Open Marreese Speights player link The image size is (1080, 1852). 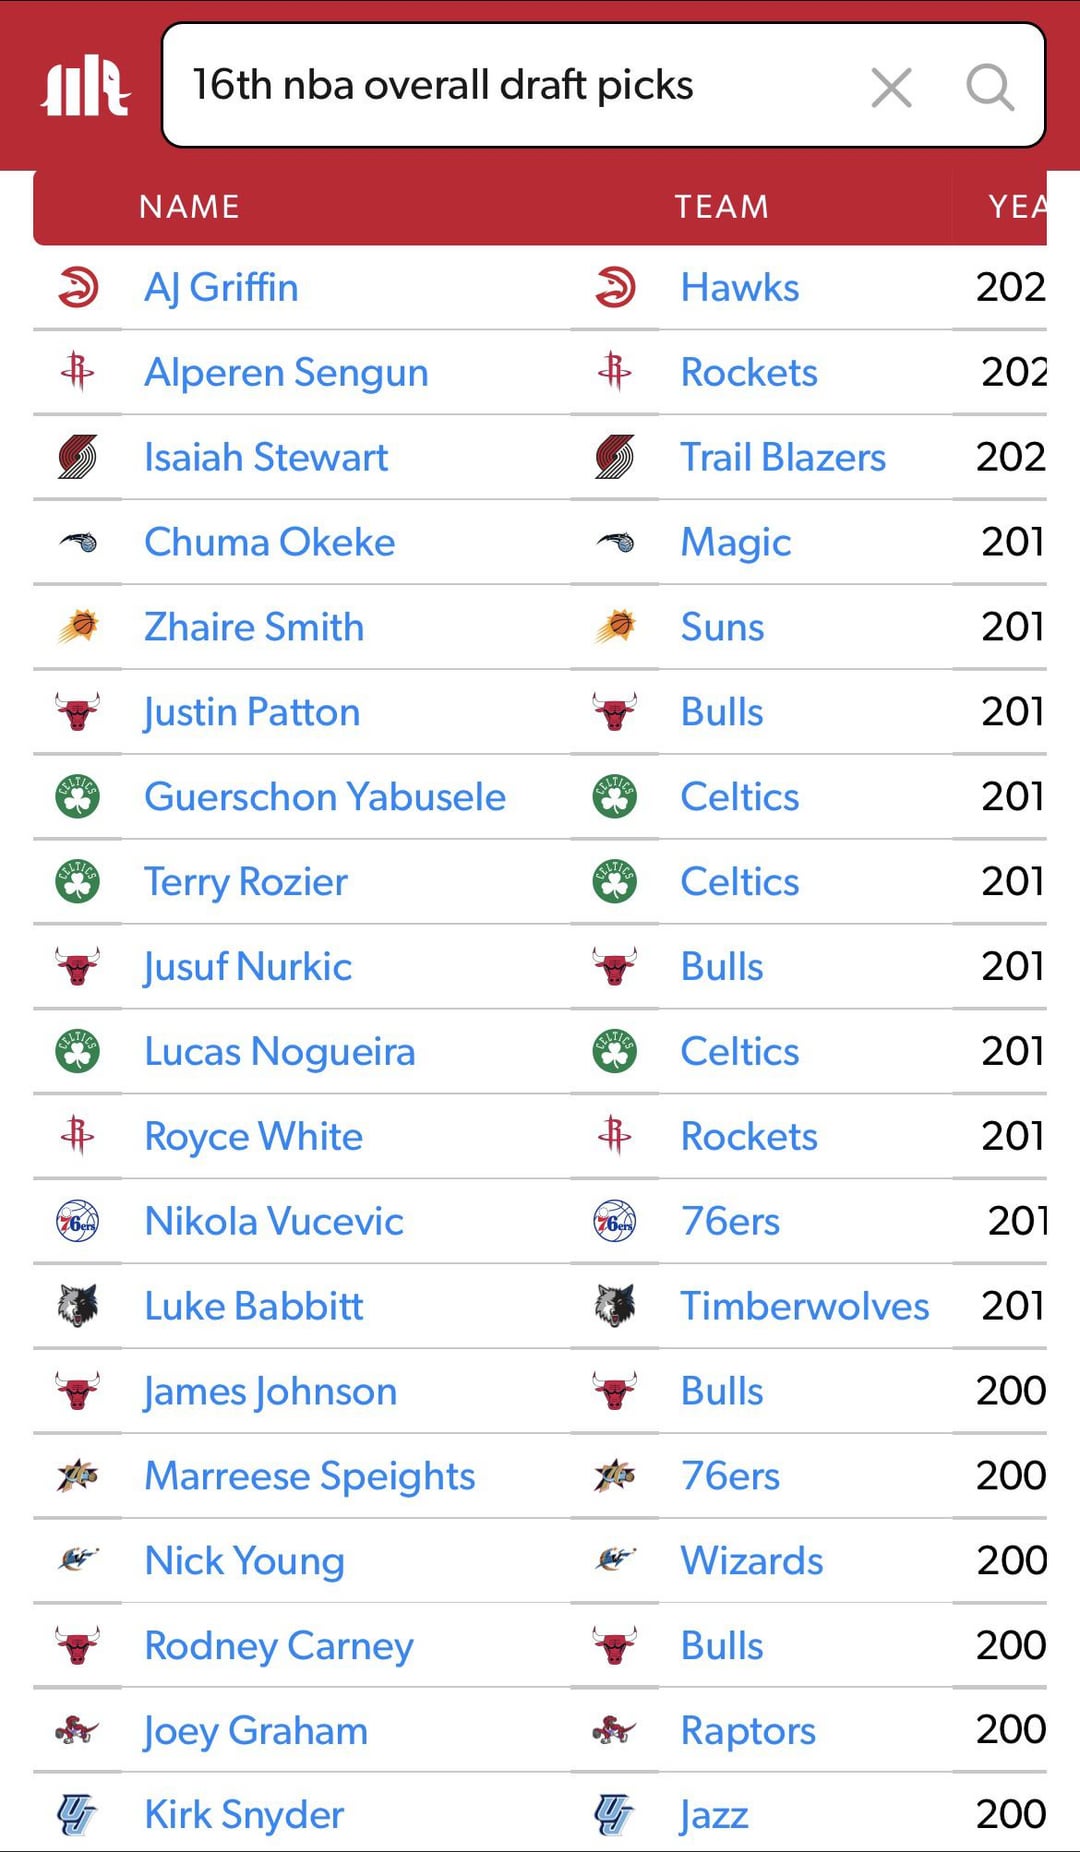310,1476
